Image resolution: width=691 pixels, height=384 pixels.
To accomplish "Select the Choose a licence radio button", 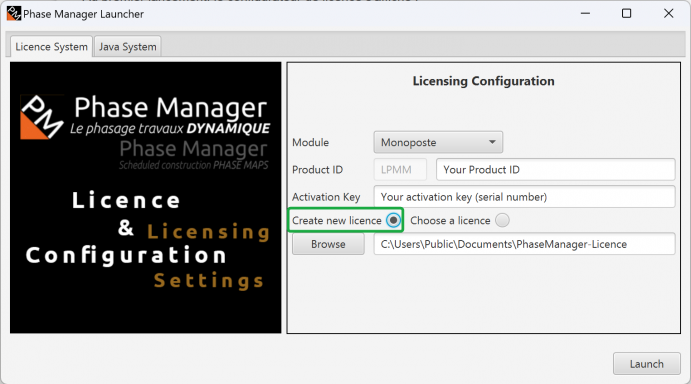I will click(502, 220).
